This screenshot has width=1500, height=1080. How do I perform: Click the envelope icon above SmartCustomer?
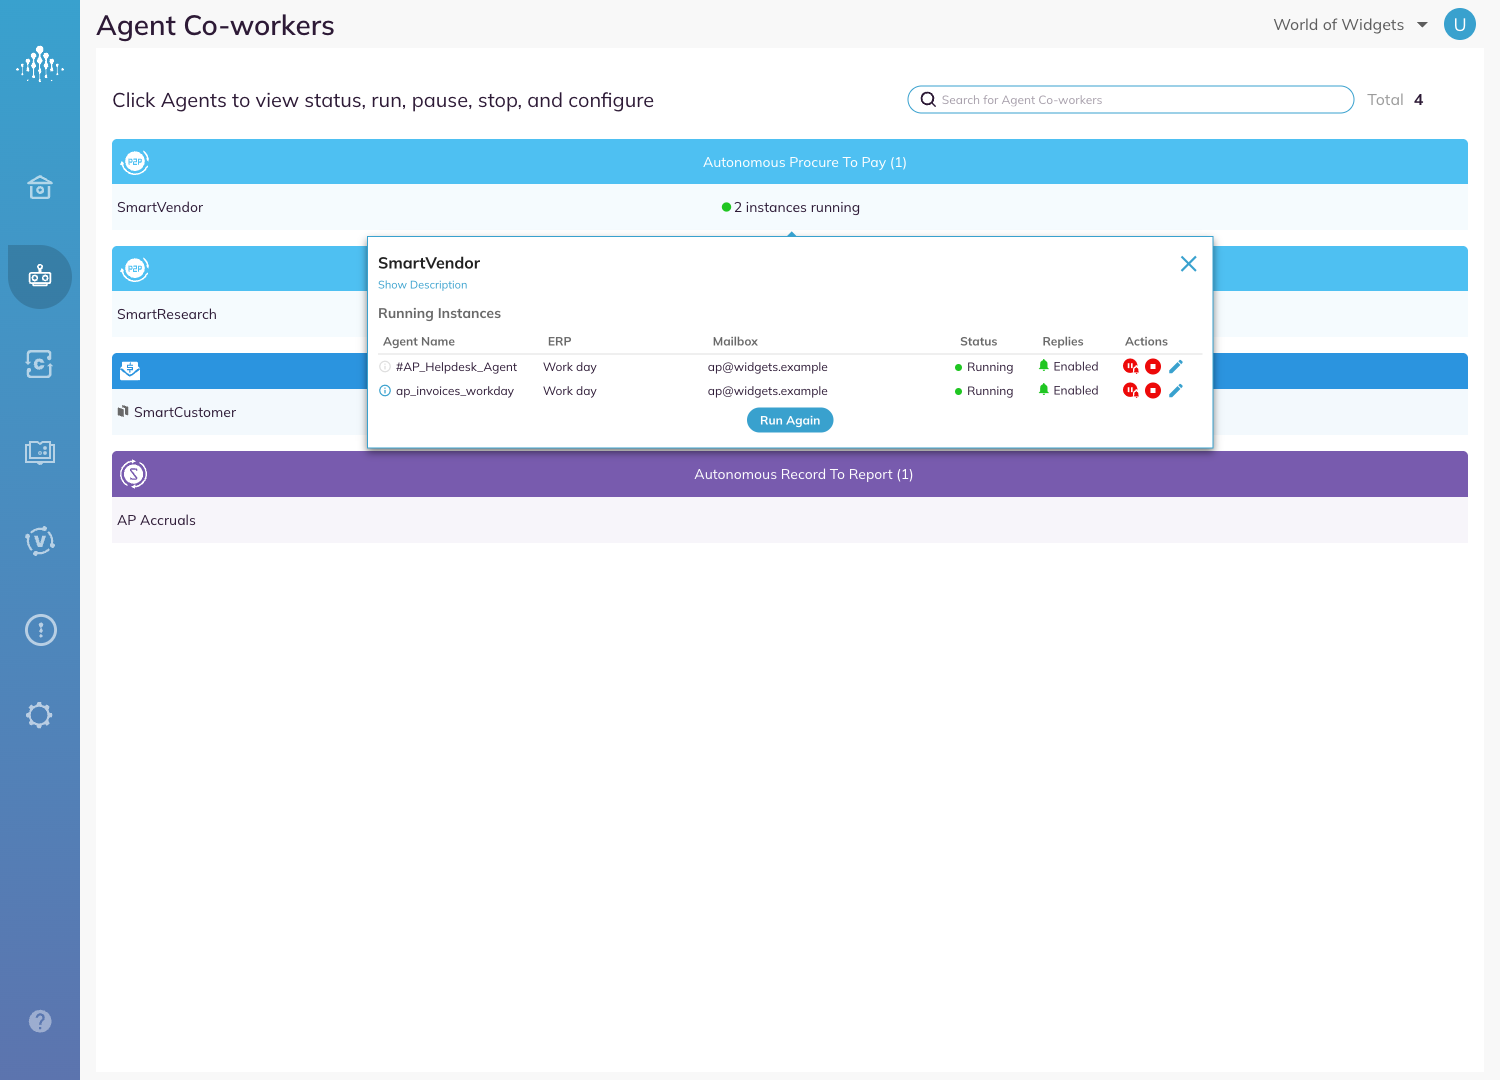coord(130,371)
